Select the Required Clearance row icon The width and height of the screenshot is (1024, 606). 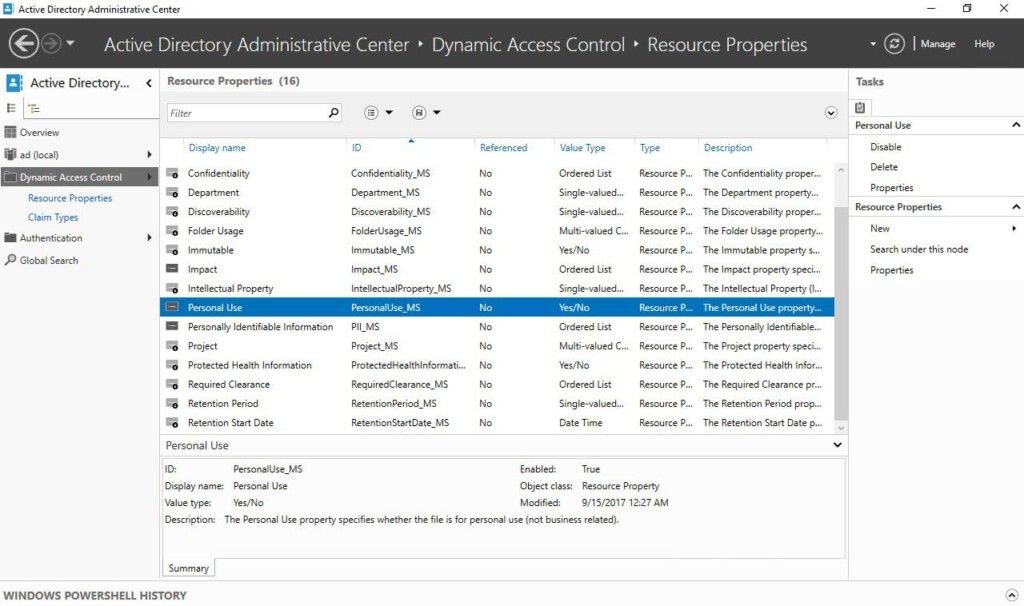tap(172, 385)
